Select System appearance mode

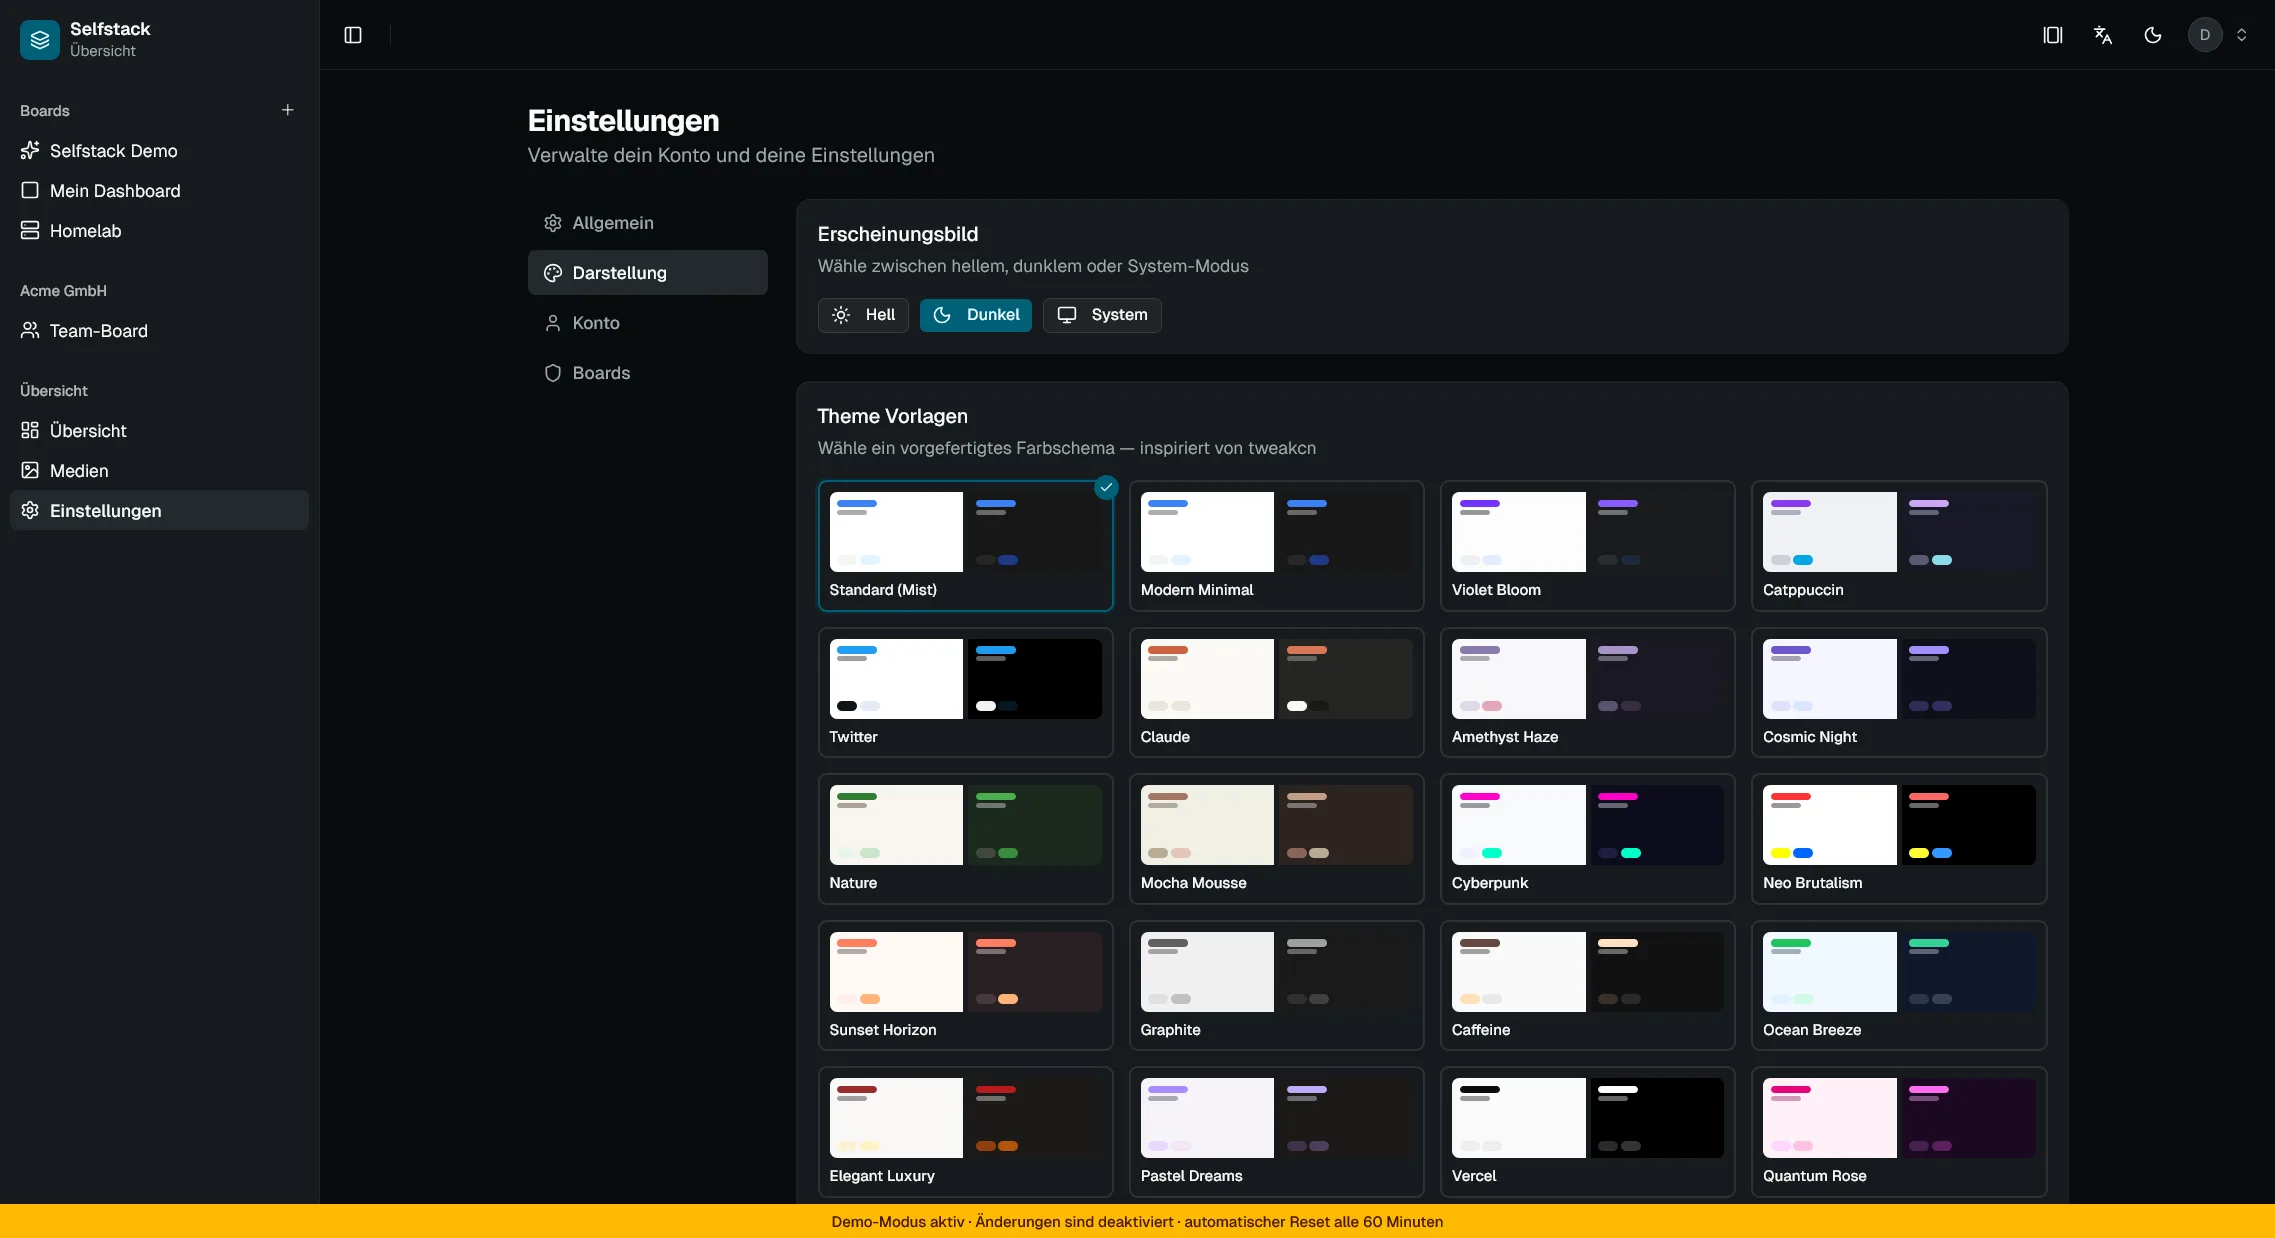click(x=1102, y=315)
